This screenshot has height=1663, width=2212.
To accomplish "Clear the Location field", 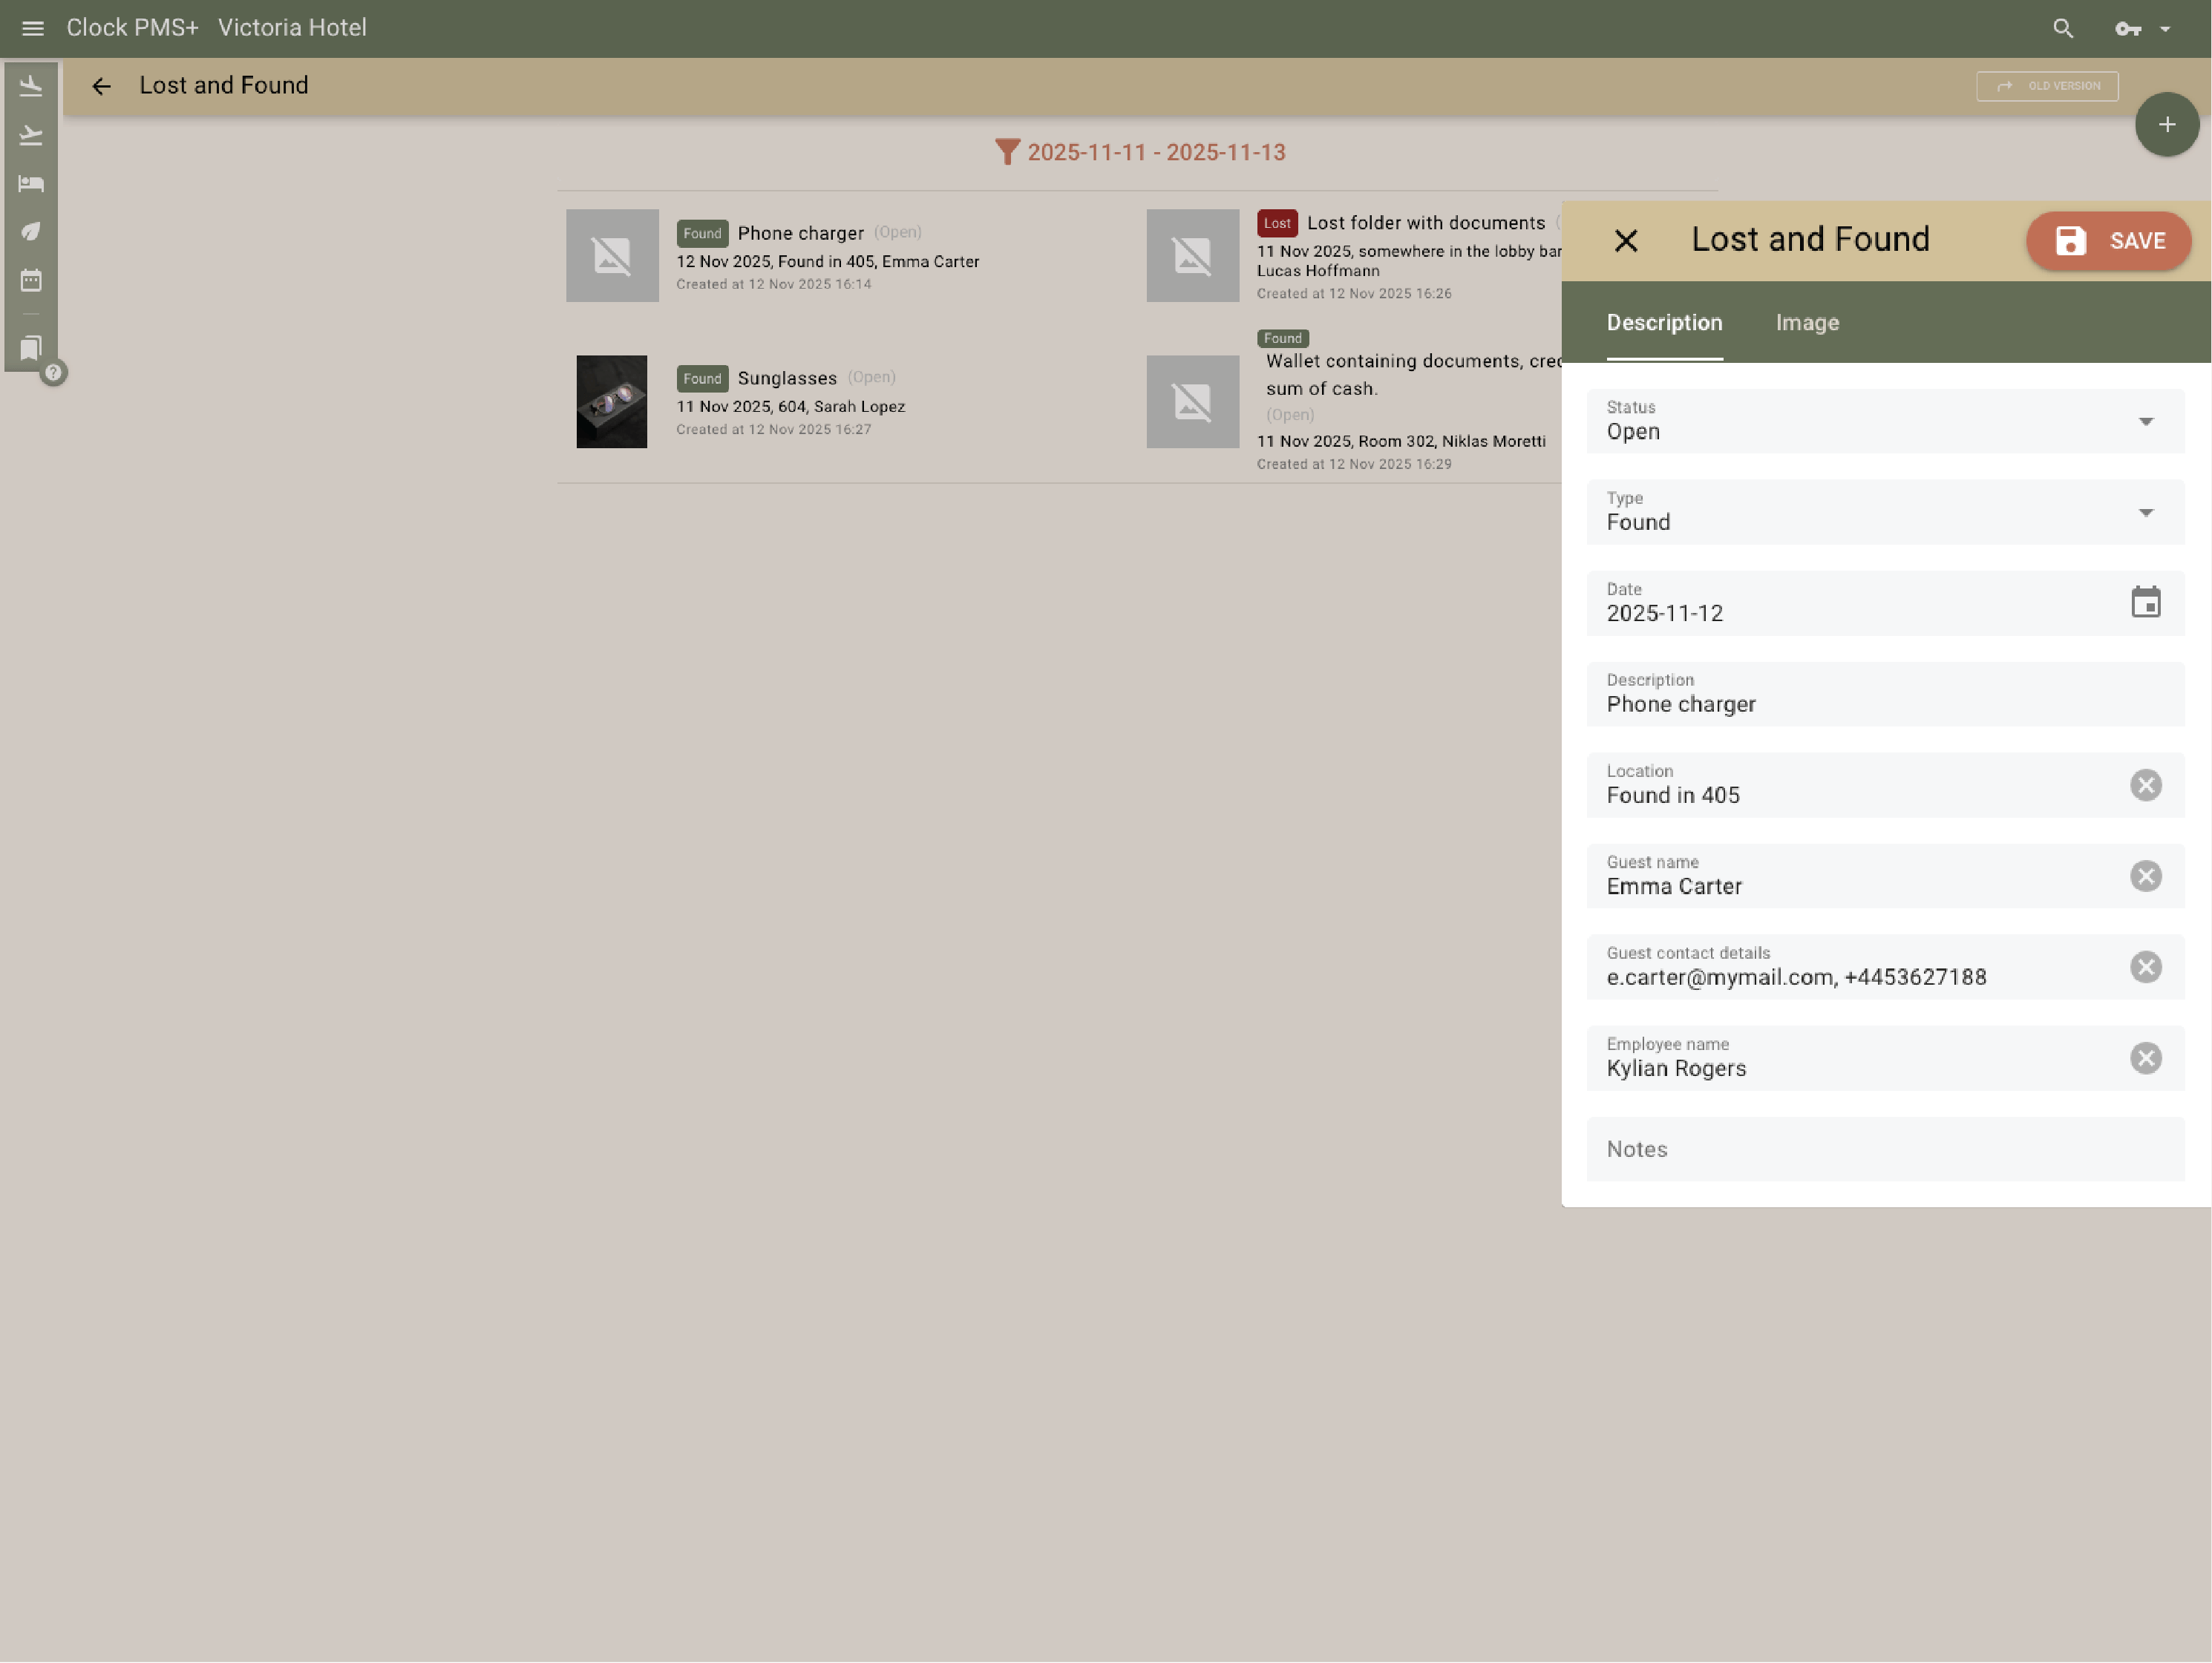I will 2145,785.
